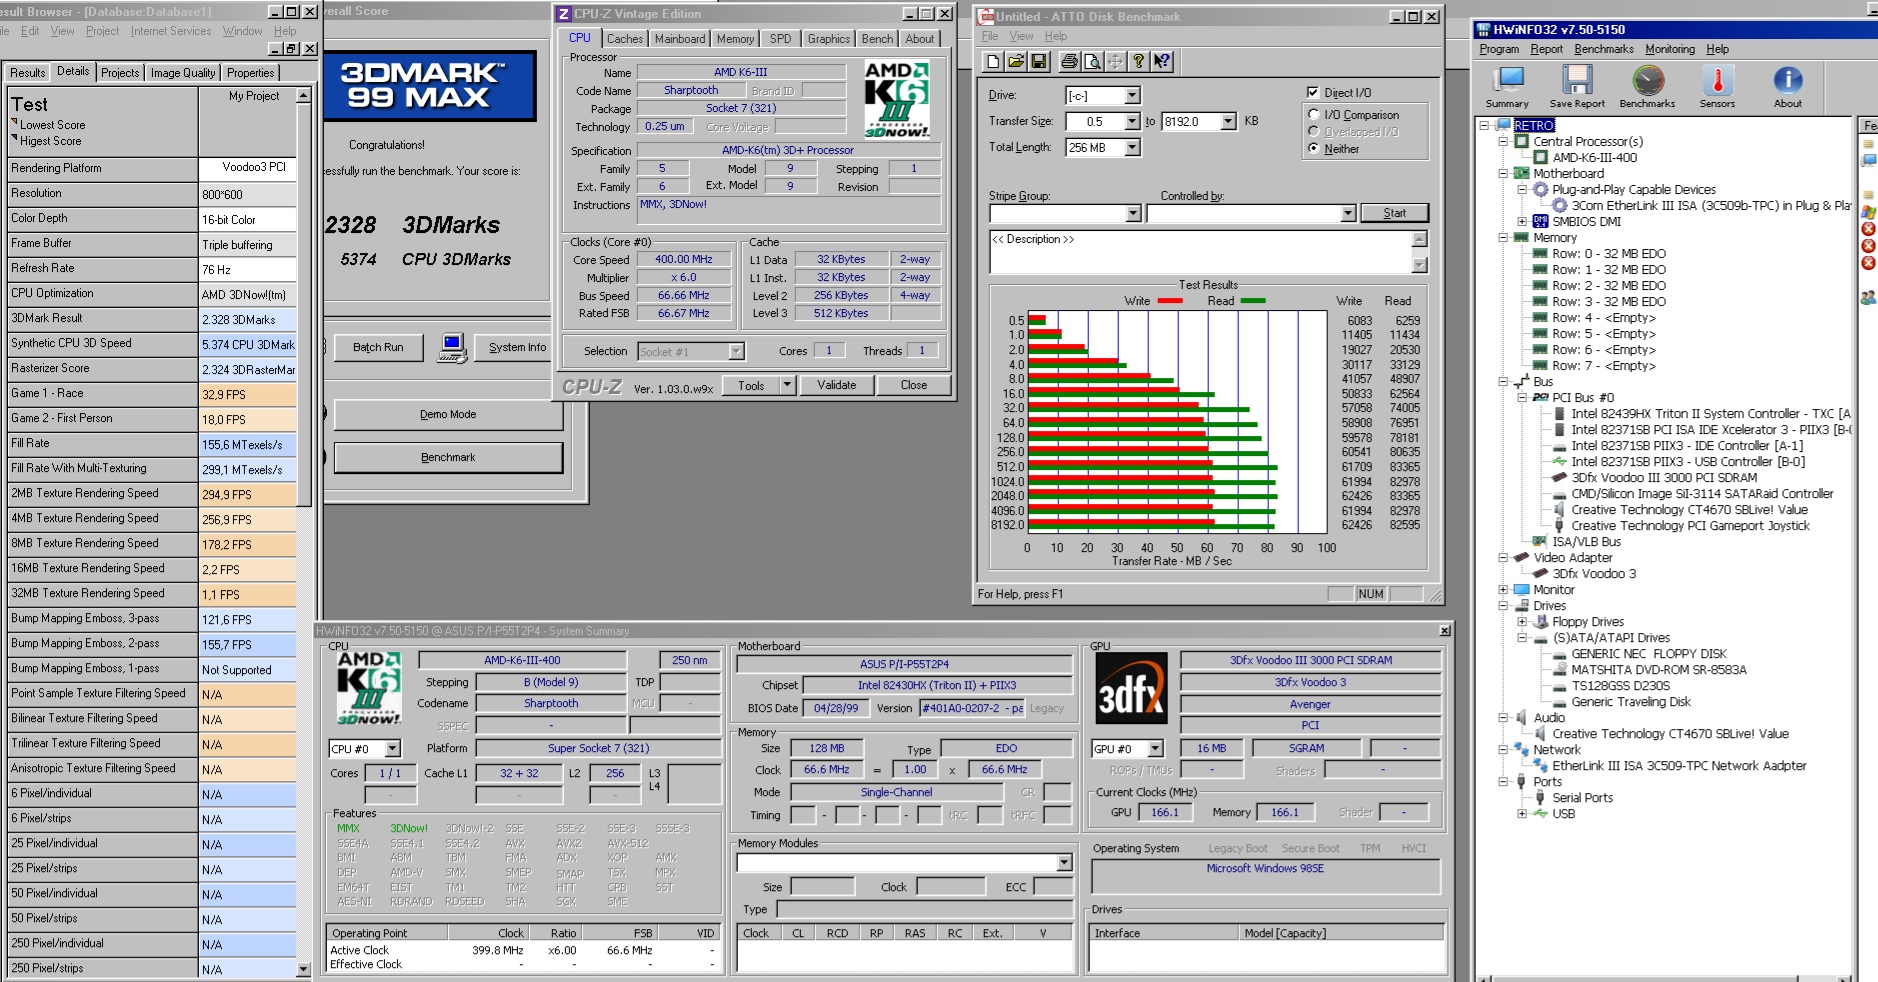Open the Internet Services menu in Result Browser
1878x982 pixels.
(x=171, y=31)
